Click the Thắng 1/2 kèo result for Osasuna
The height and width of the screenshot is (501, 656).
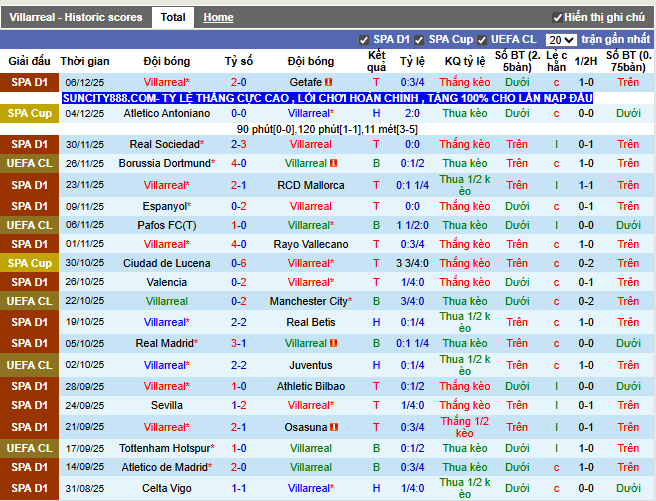465,427
